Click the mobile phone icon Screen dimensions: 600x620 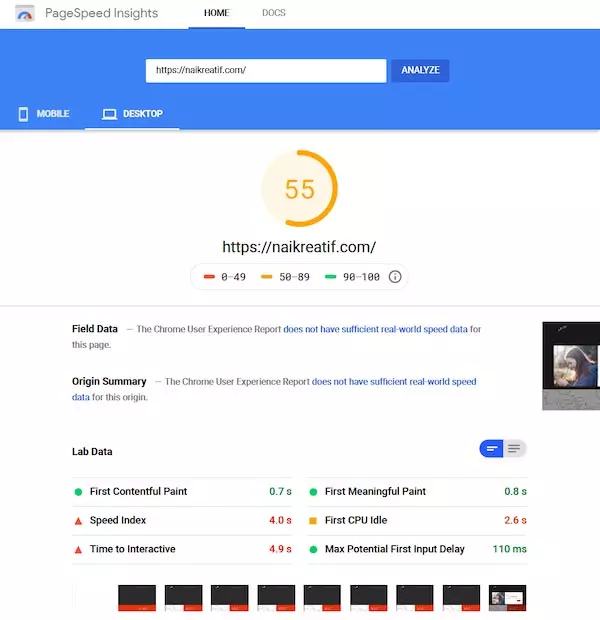click(x=23, y=114)
